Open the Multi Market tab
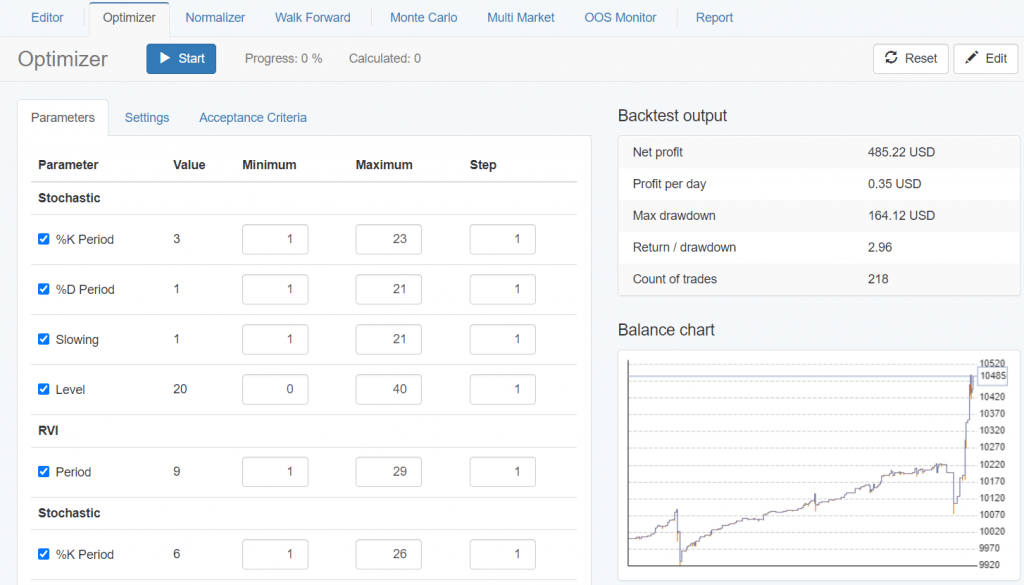The height and width of the screenshot is (585, 1024). [520, 17]
